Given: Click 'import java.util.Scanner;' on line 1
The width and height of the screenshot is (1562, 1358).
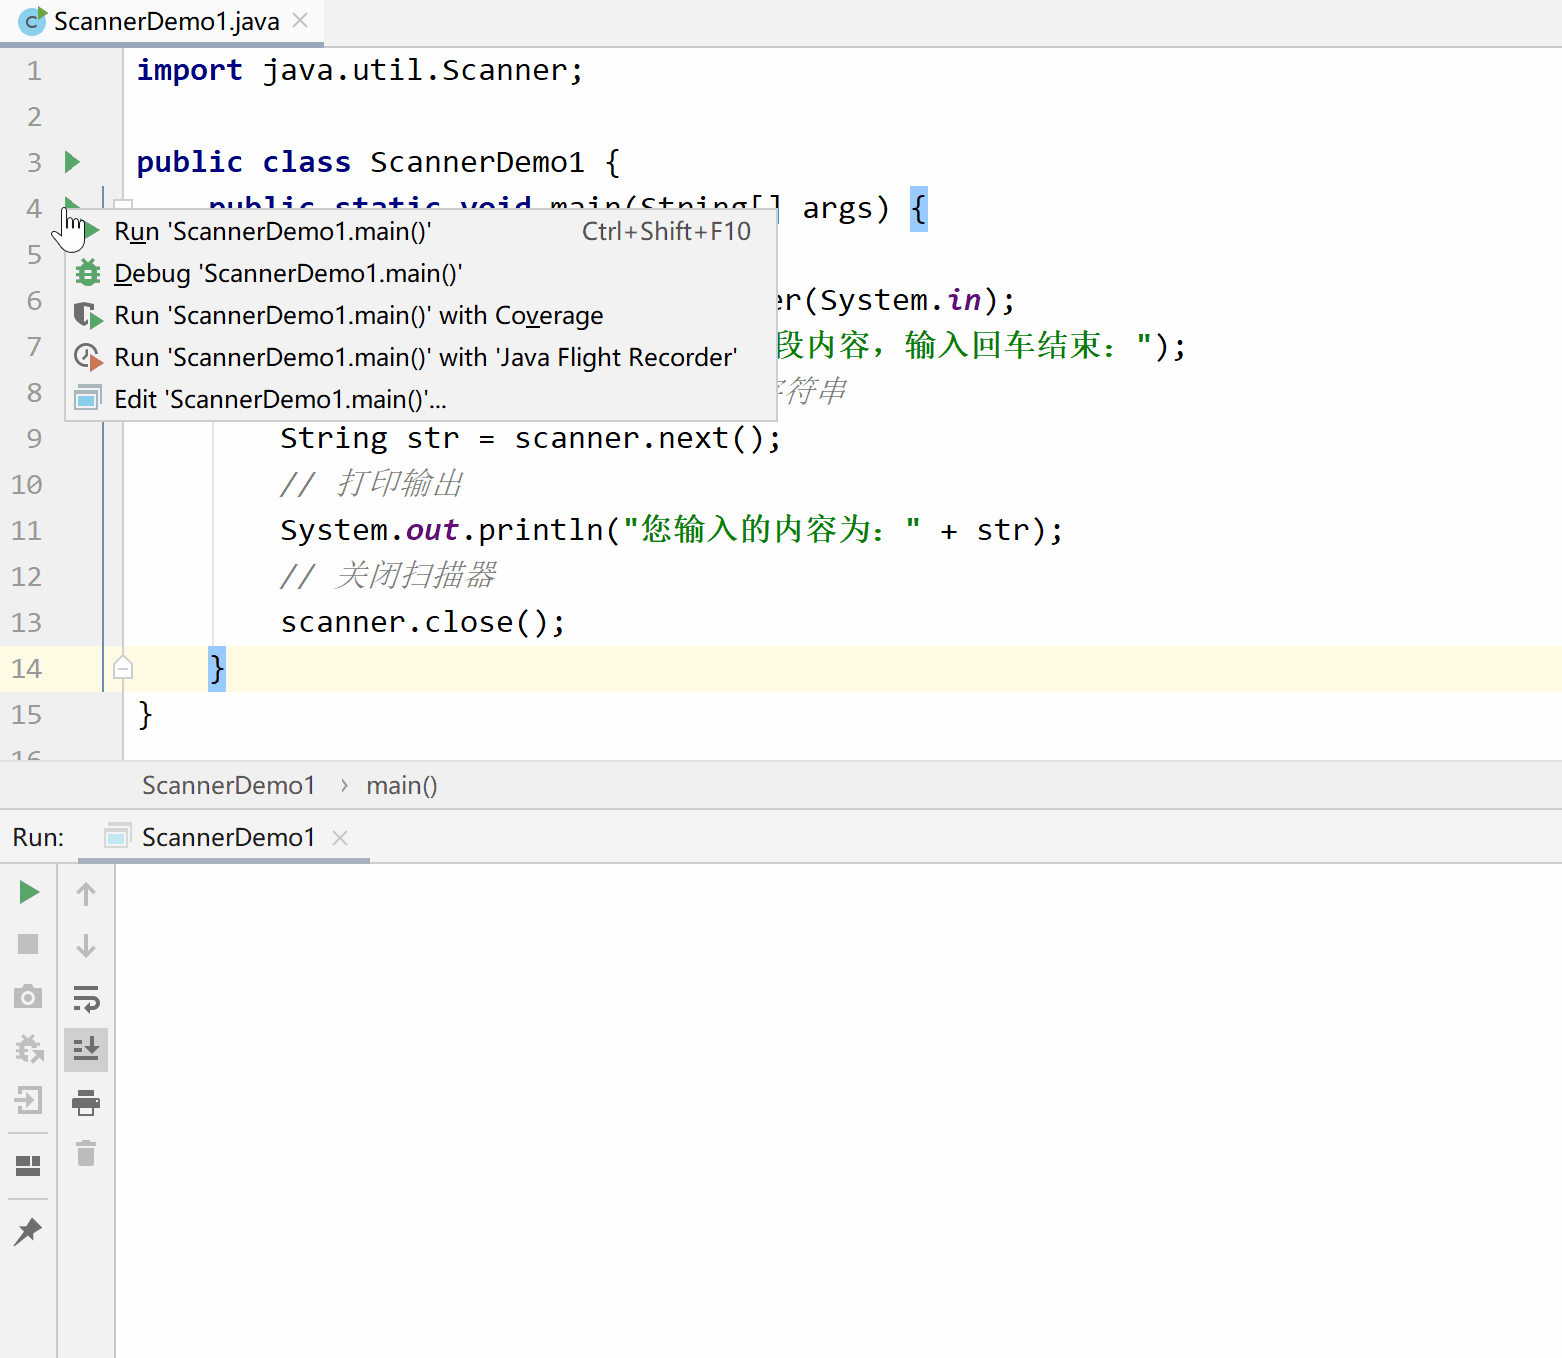Looking at the screenshot, I should pos(360,70).
